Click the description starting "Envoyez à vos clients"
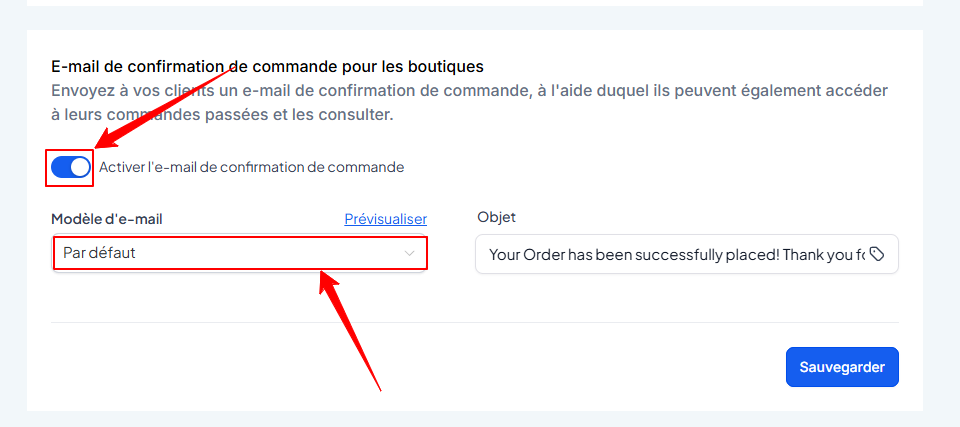The image size is (960, 427). coord(470,102)
